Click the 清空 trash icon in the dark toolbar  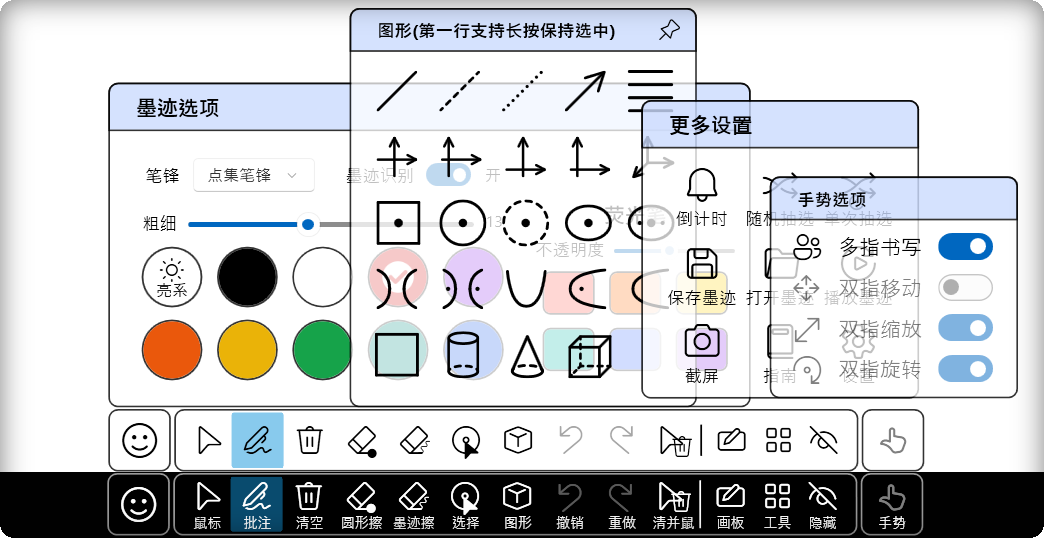point(309,504)
